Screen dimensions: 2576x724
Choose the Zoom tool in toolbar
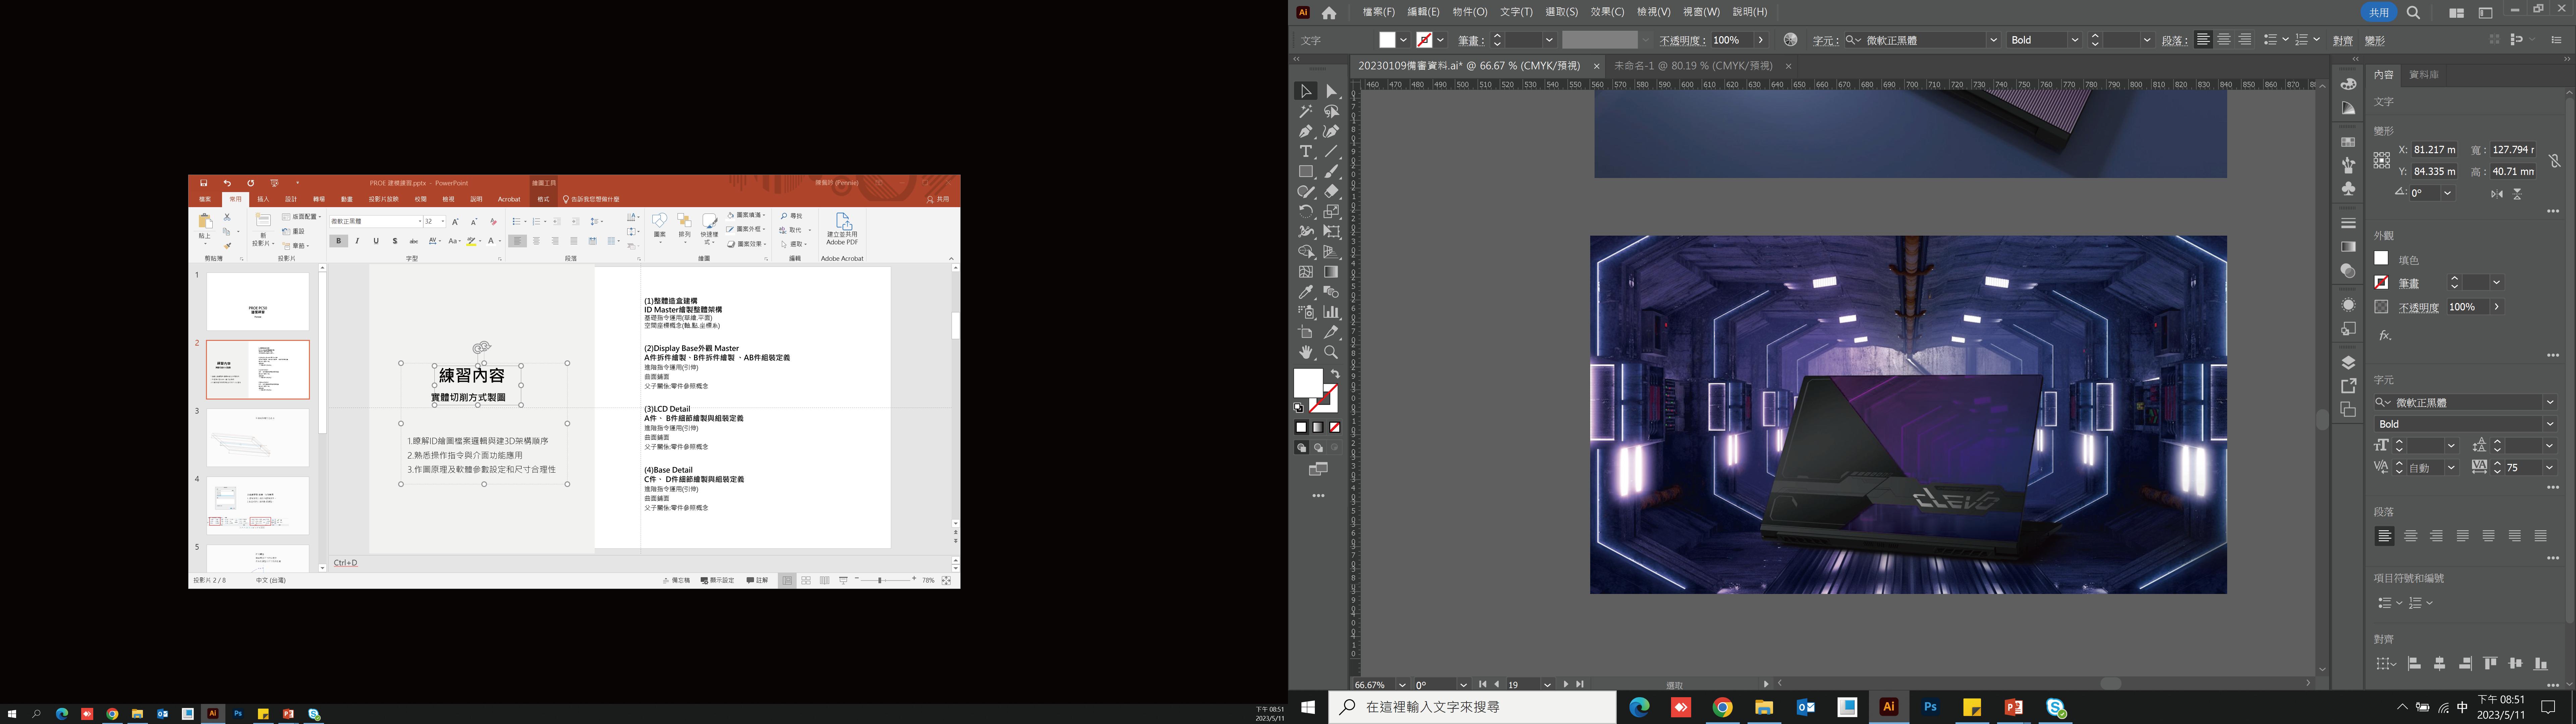point(1331,352)
